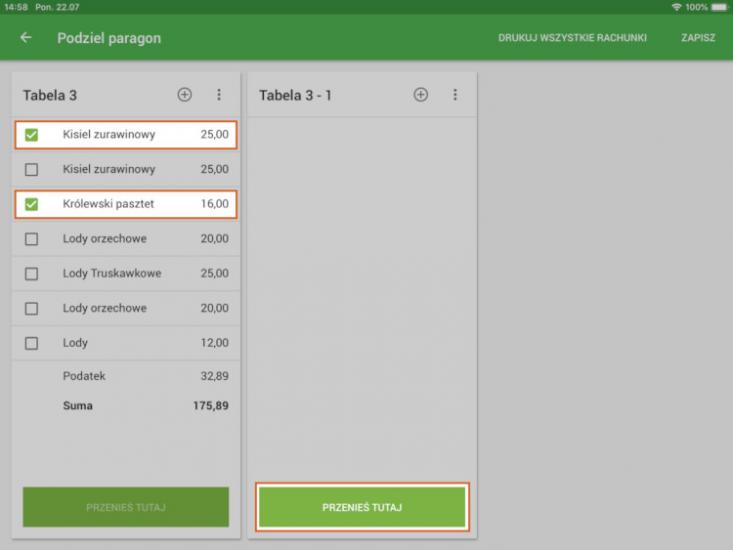The width and height of the screenshot is (733, 550).
Task: Open the three-dot menu for Tabela 3
Action: pos(219,95)
